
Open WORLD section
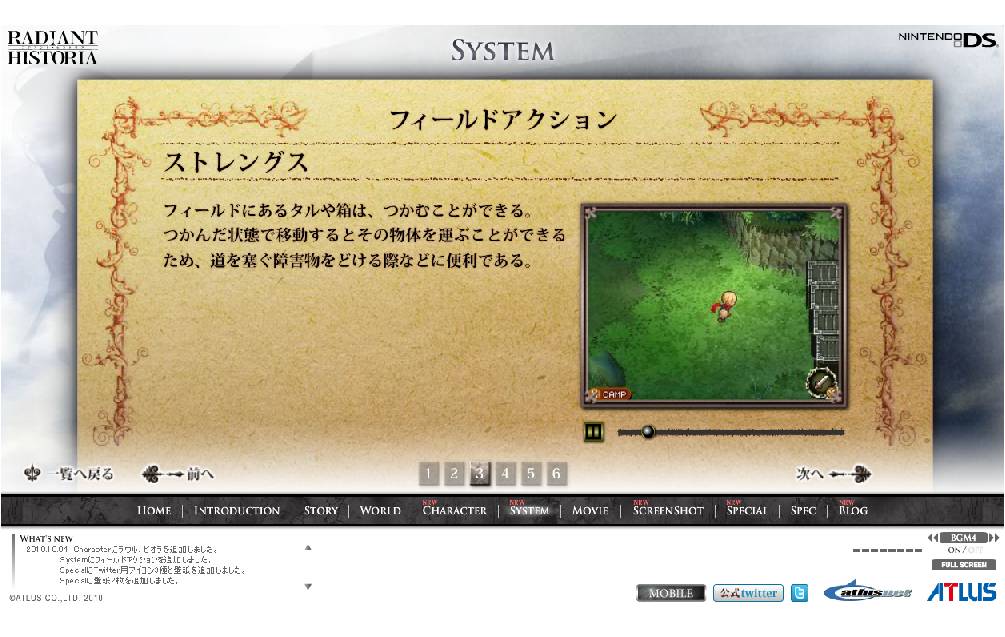coord(380,511)
